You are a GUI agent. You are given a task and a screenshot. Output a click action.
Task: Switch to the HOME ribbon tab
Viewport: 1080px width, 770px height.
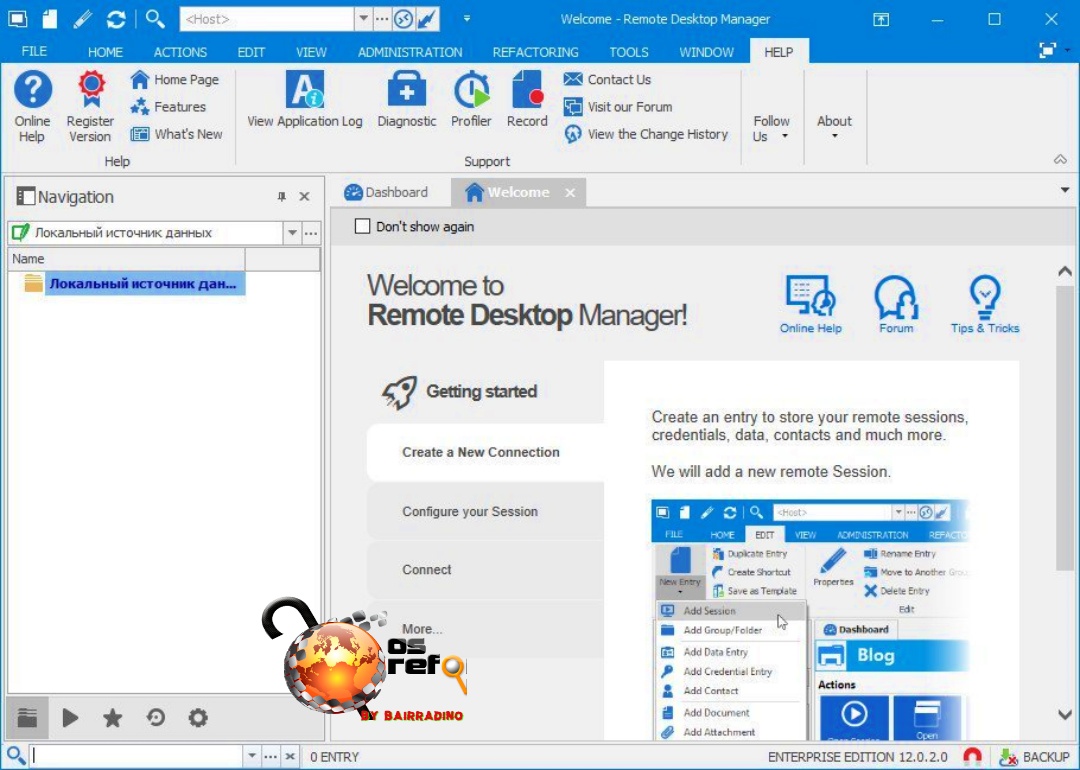click(x=105, y=52)
